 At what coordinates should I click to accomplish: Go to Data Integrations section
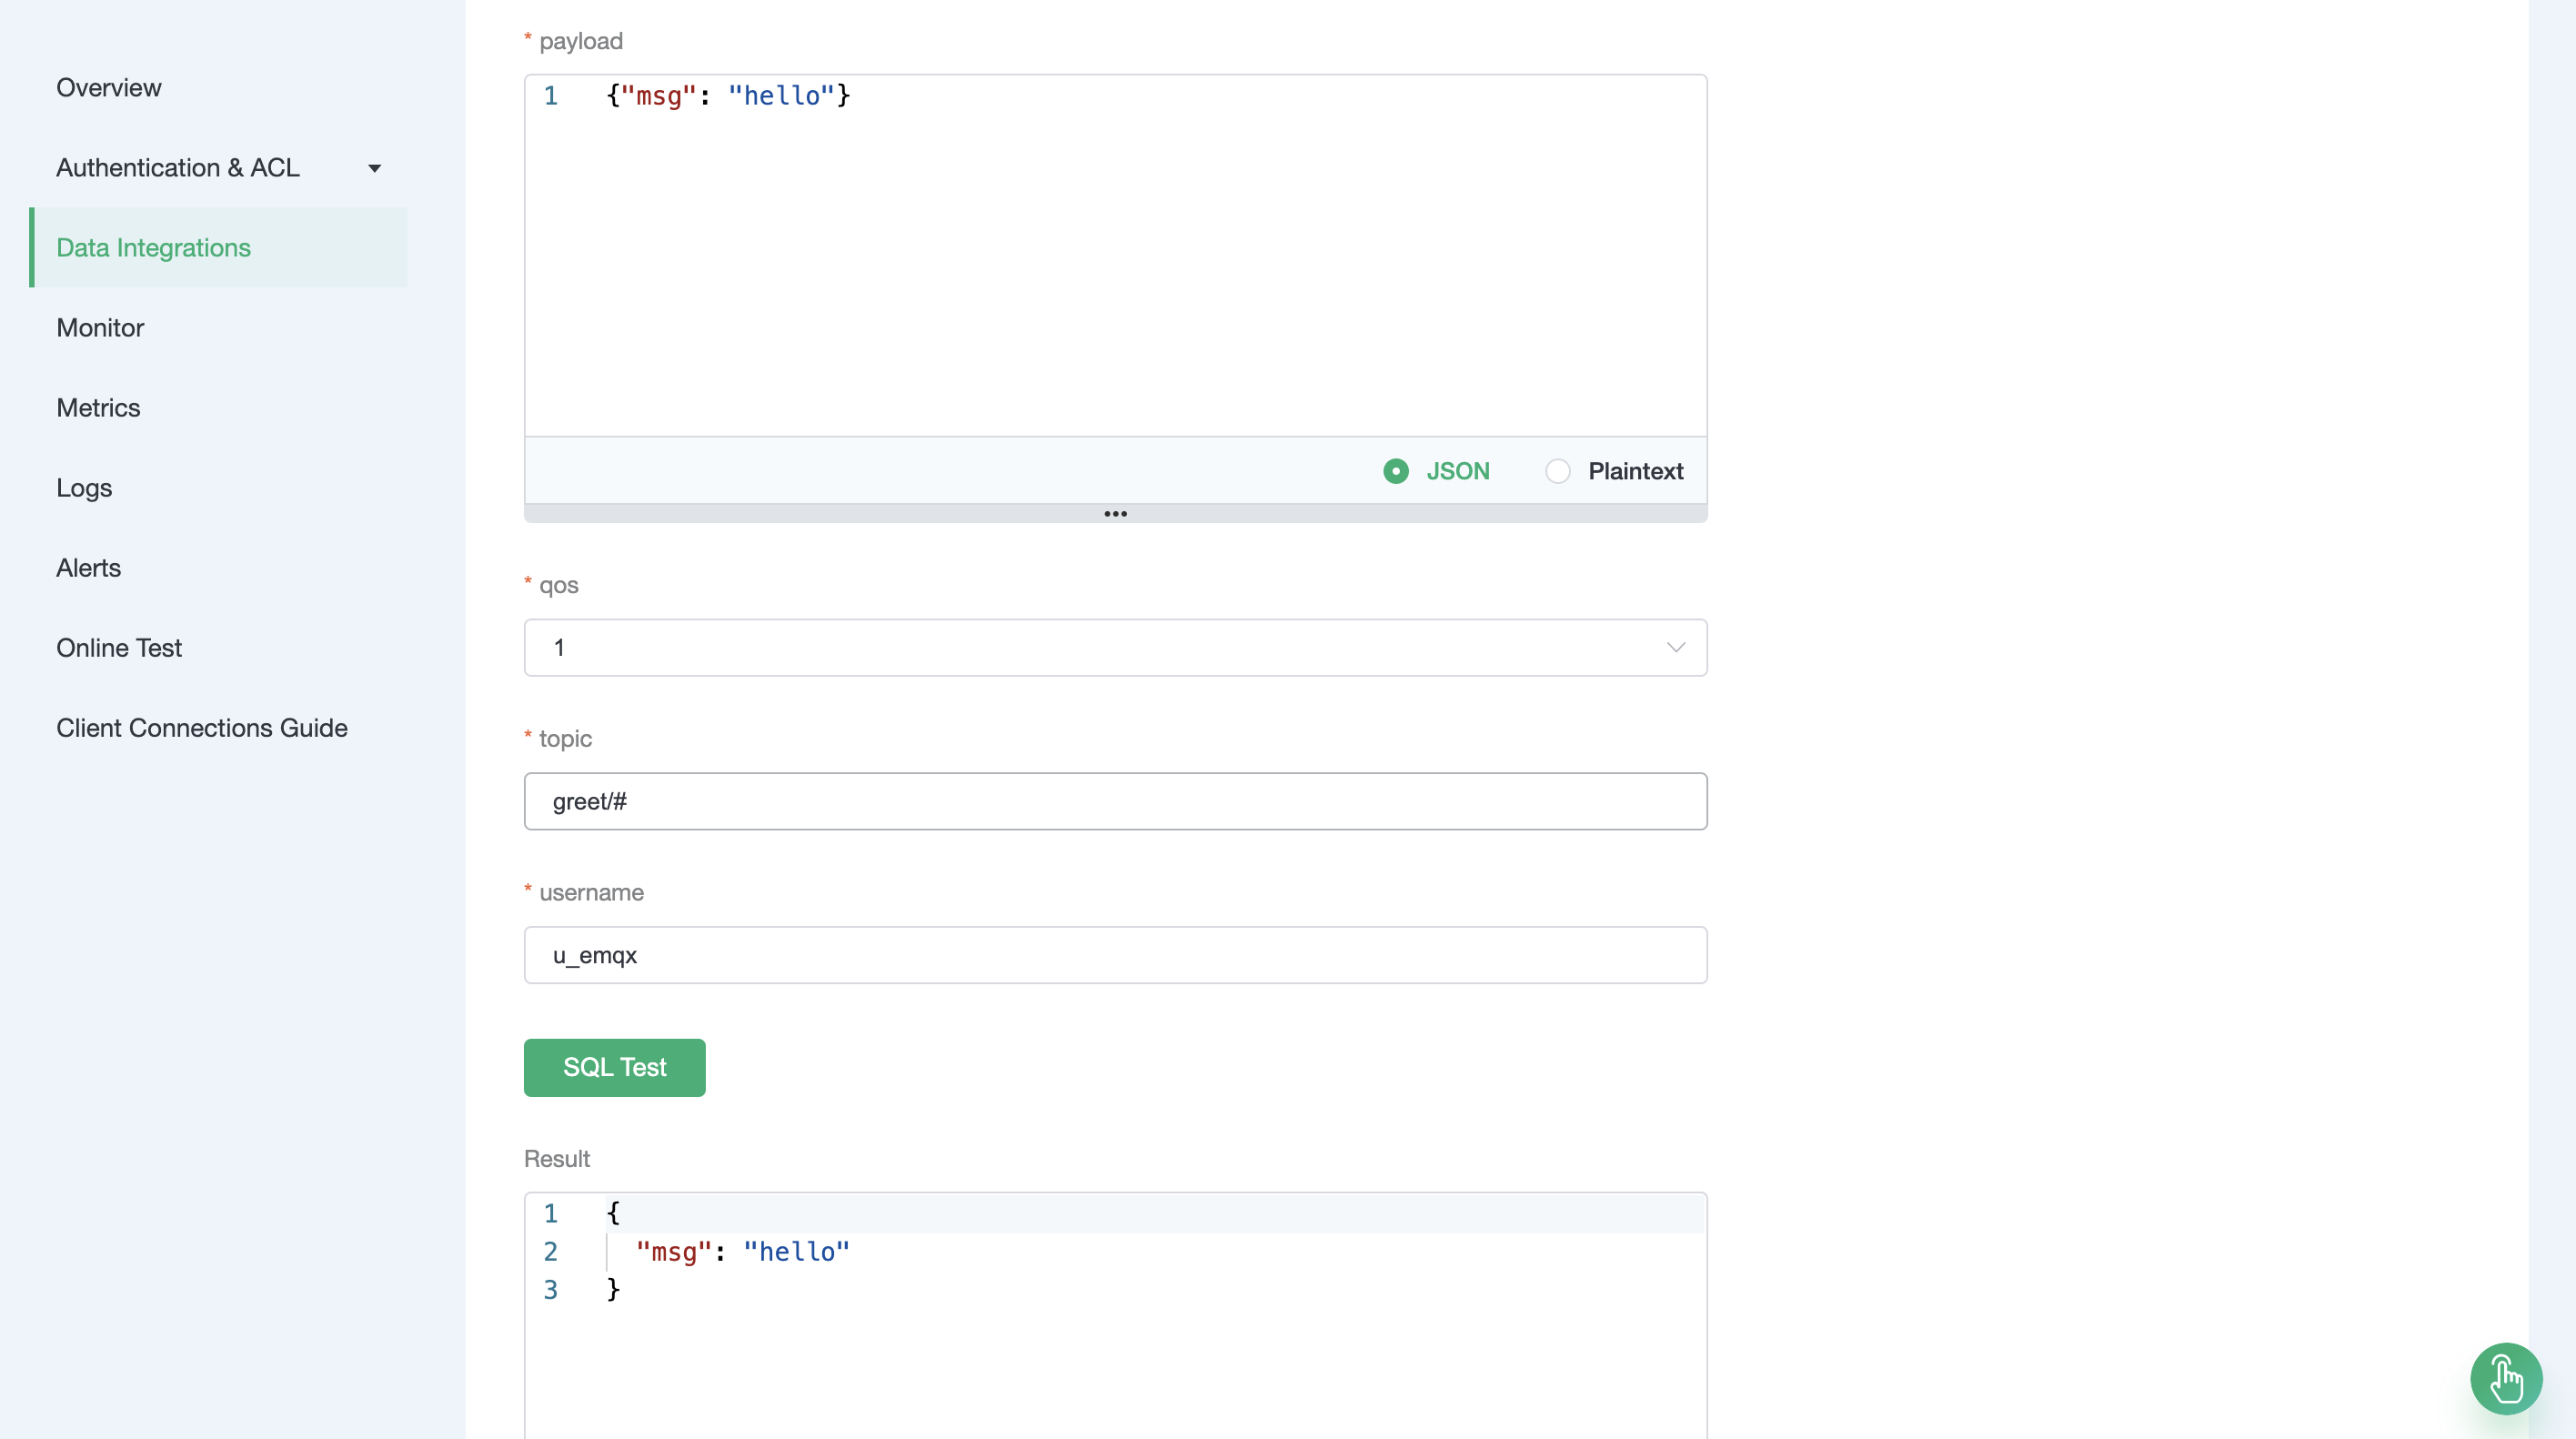click(153, 247)
